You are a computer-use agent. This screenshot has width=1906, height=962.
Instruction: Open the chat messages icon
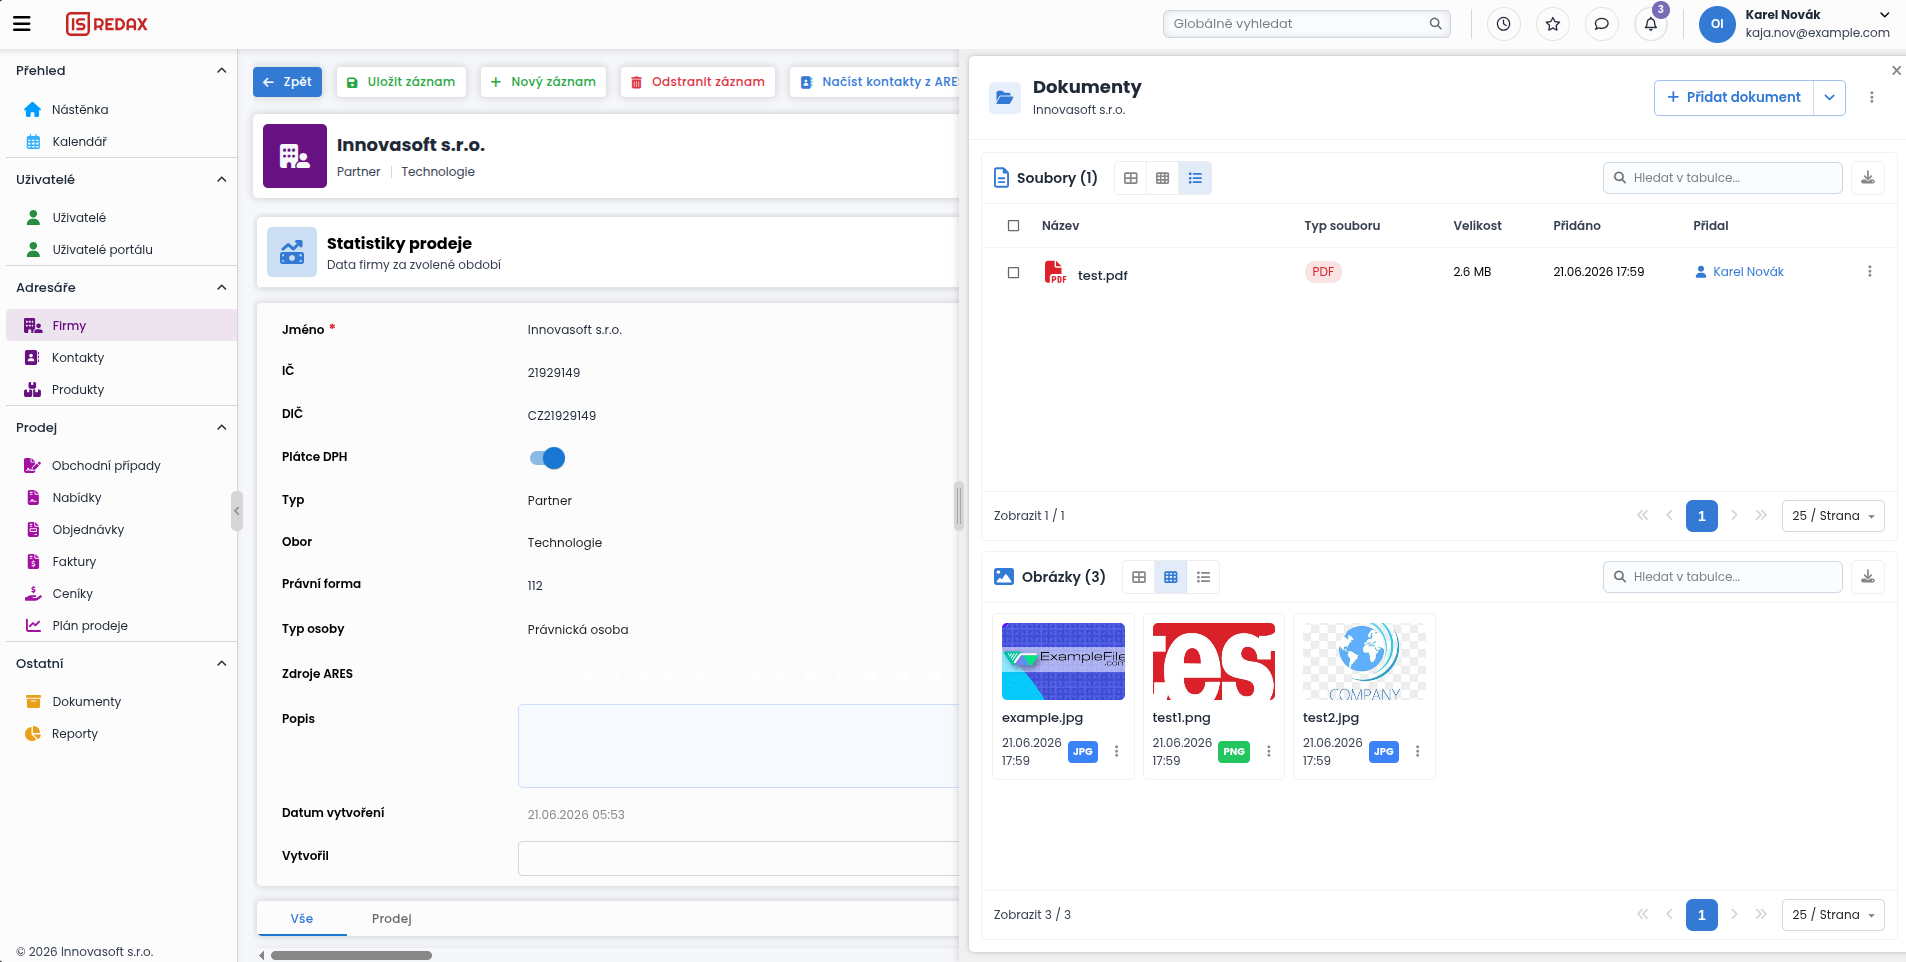(1601, 24)
